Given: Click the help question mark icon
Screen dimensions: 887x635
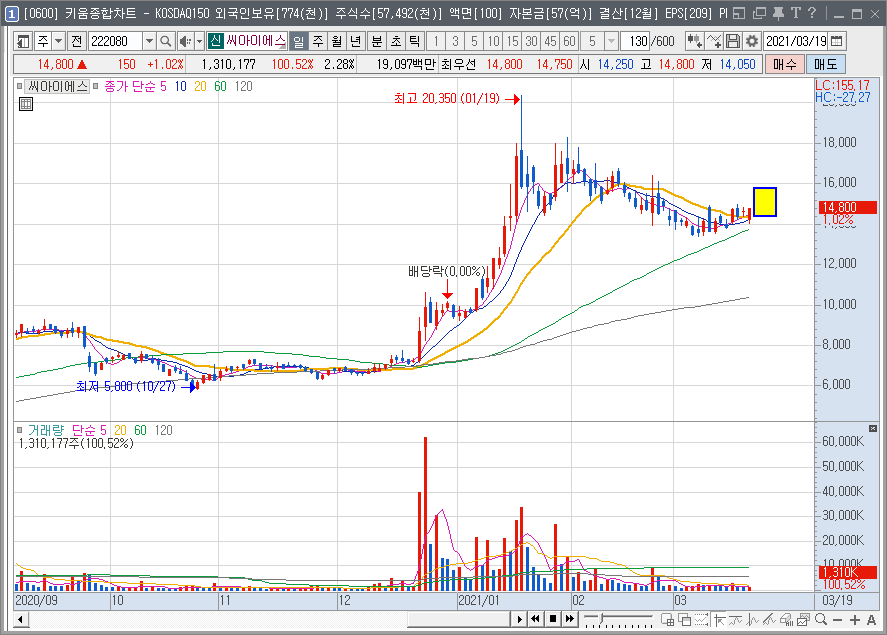Looking at the screenshot, I should tap(812, 13).
